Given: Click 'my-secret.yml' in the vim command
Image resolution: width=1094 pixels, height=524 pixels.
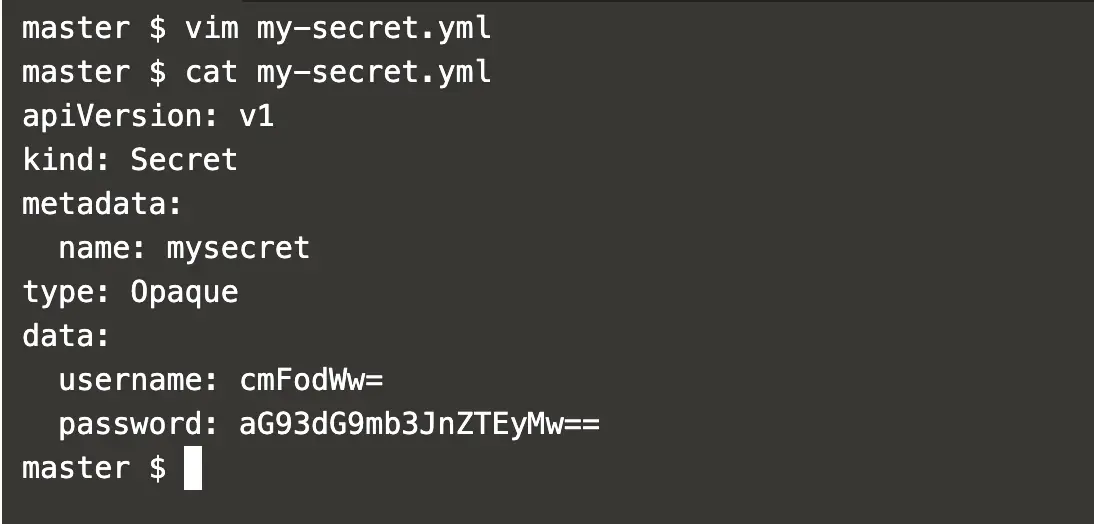Looking at the screenshot, I should click(374, 30).
